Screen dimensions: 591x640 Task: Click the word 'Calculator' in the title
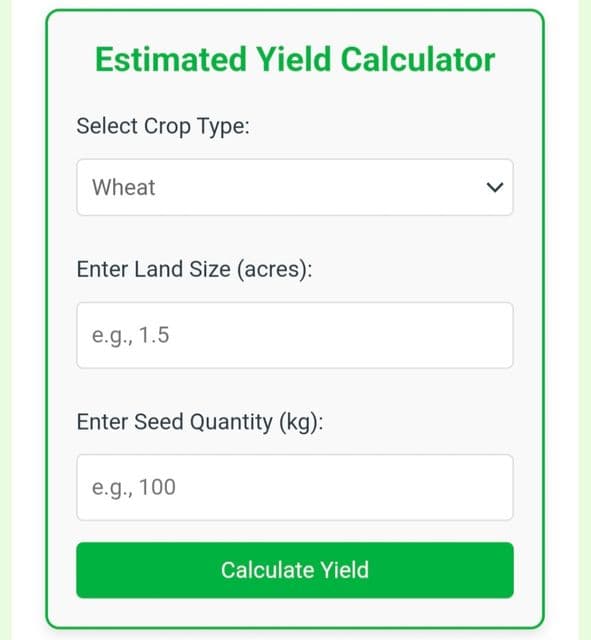click(x=418, y=60)
